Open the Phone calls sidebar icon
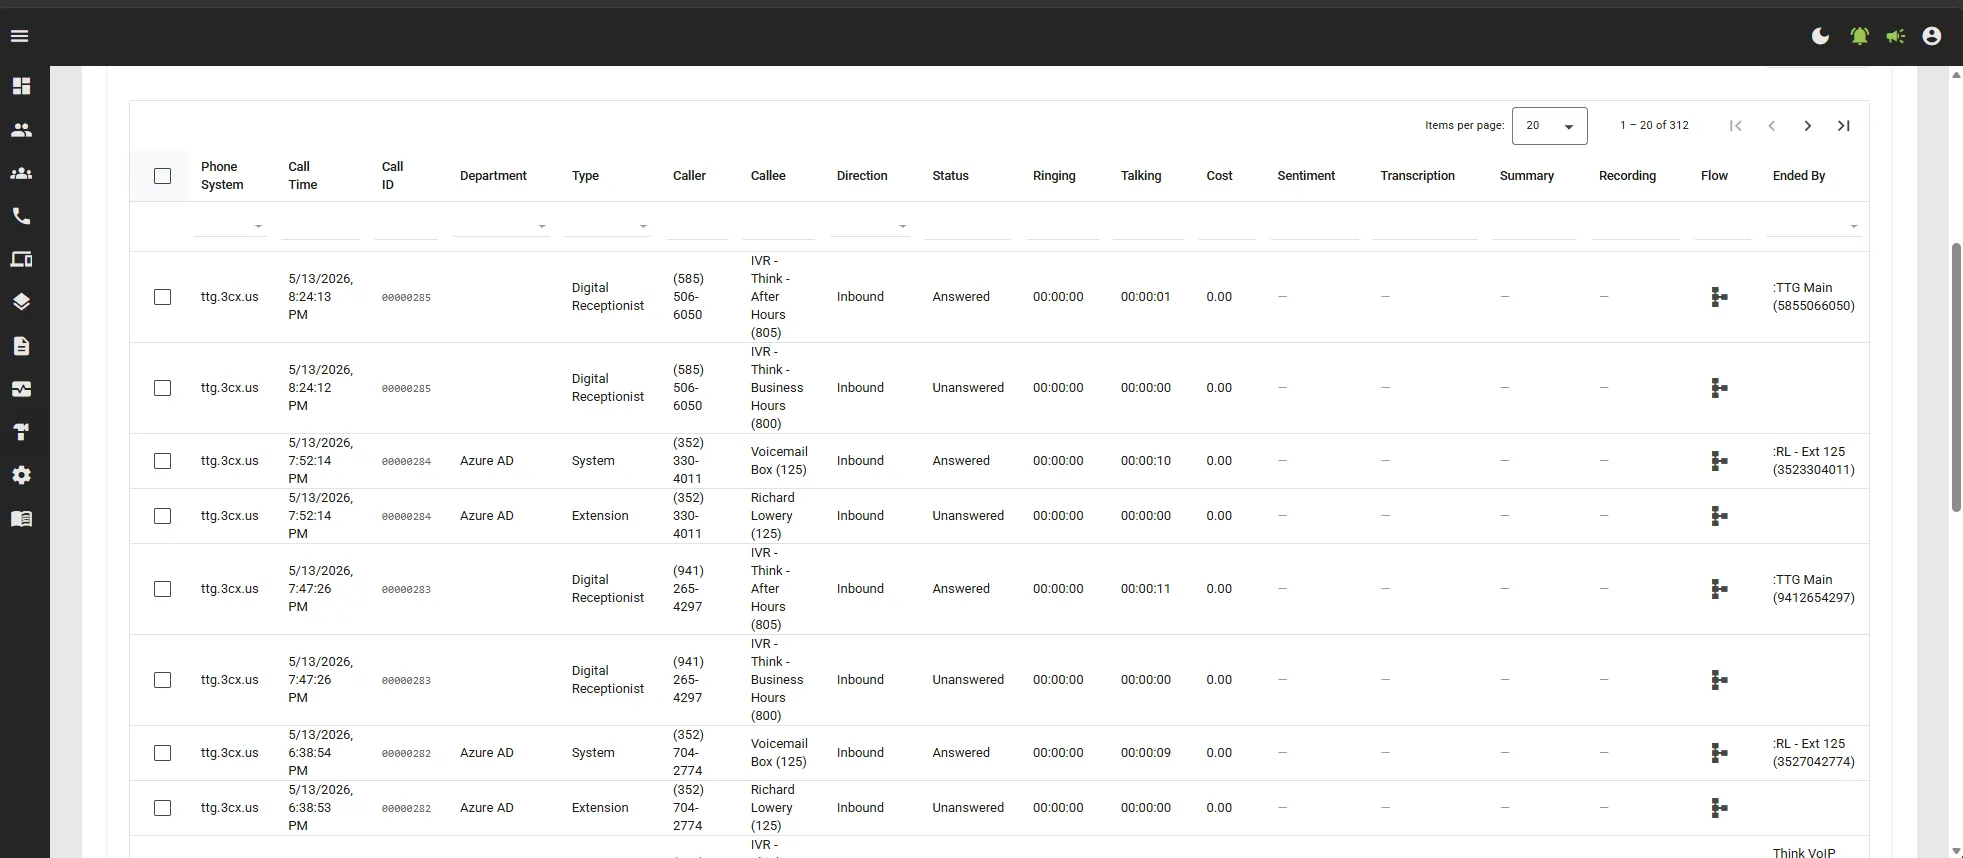The image size is (1963, 858). pos(21,216)
